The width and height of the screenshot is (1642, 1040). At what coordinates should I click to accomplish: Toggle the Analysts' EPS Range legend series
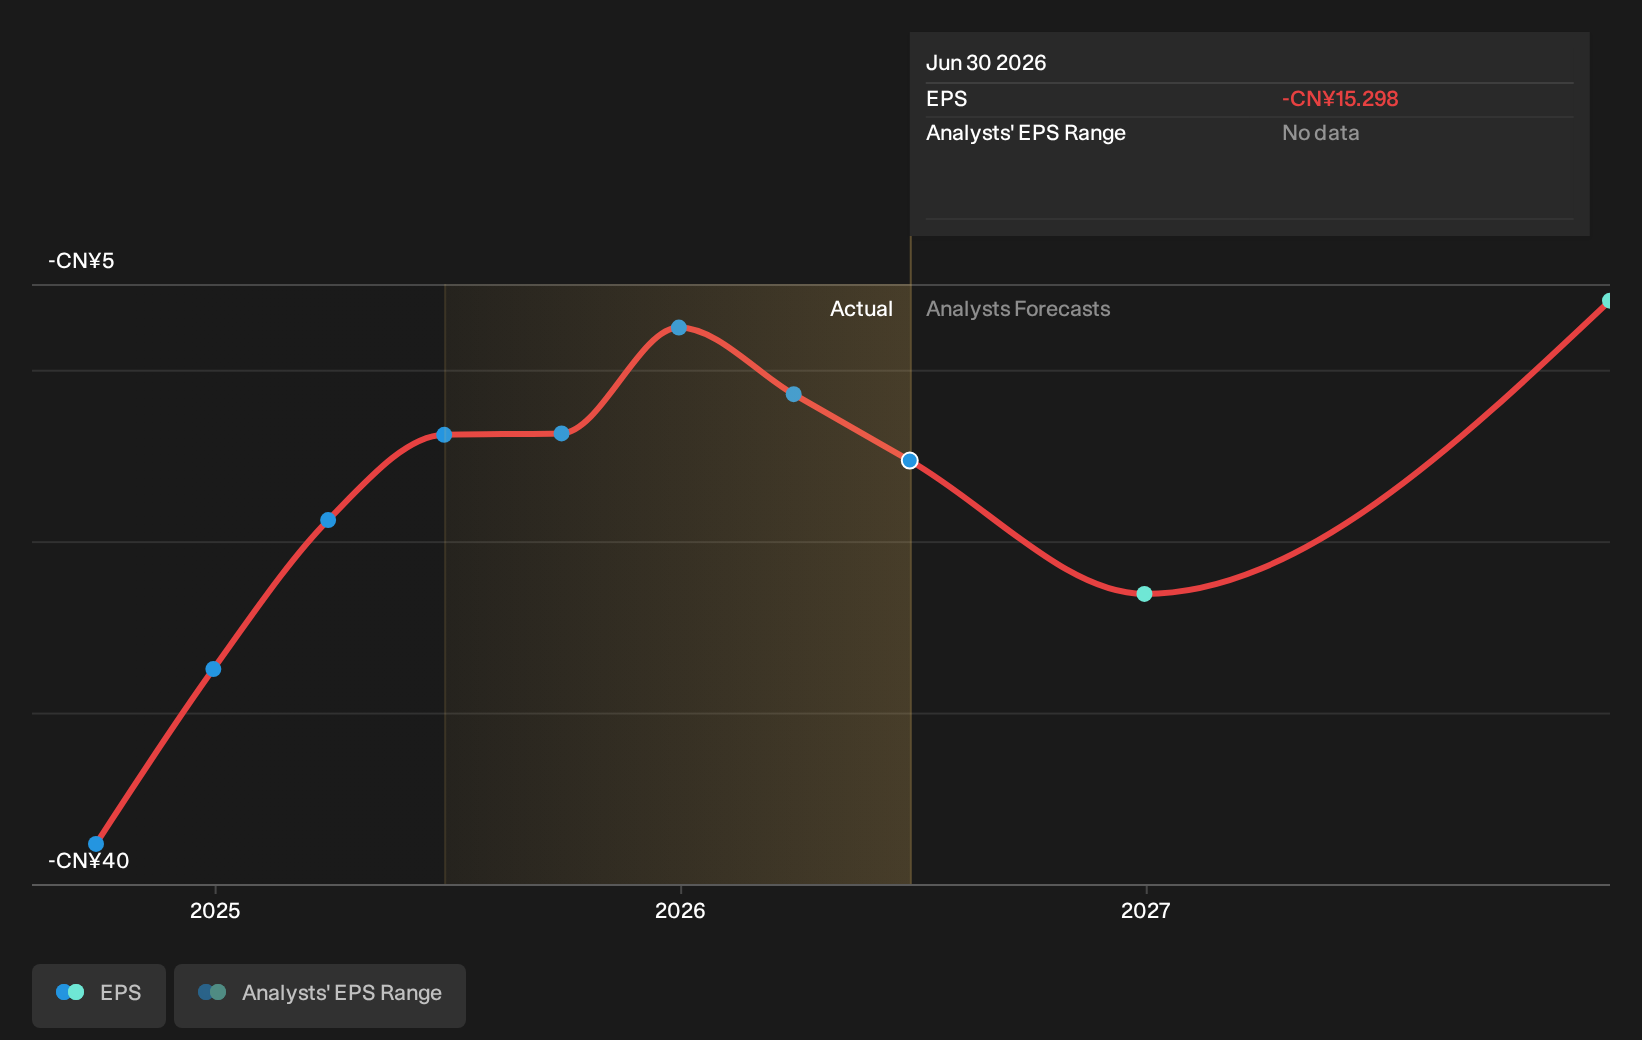tap(320, 994)
